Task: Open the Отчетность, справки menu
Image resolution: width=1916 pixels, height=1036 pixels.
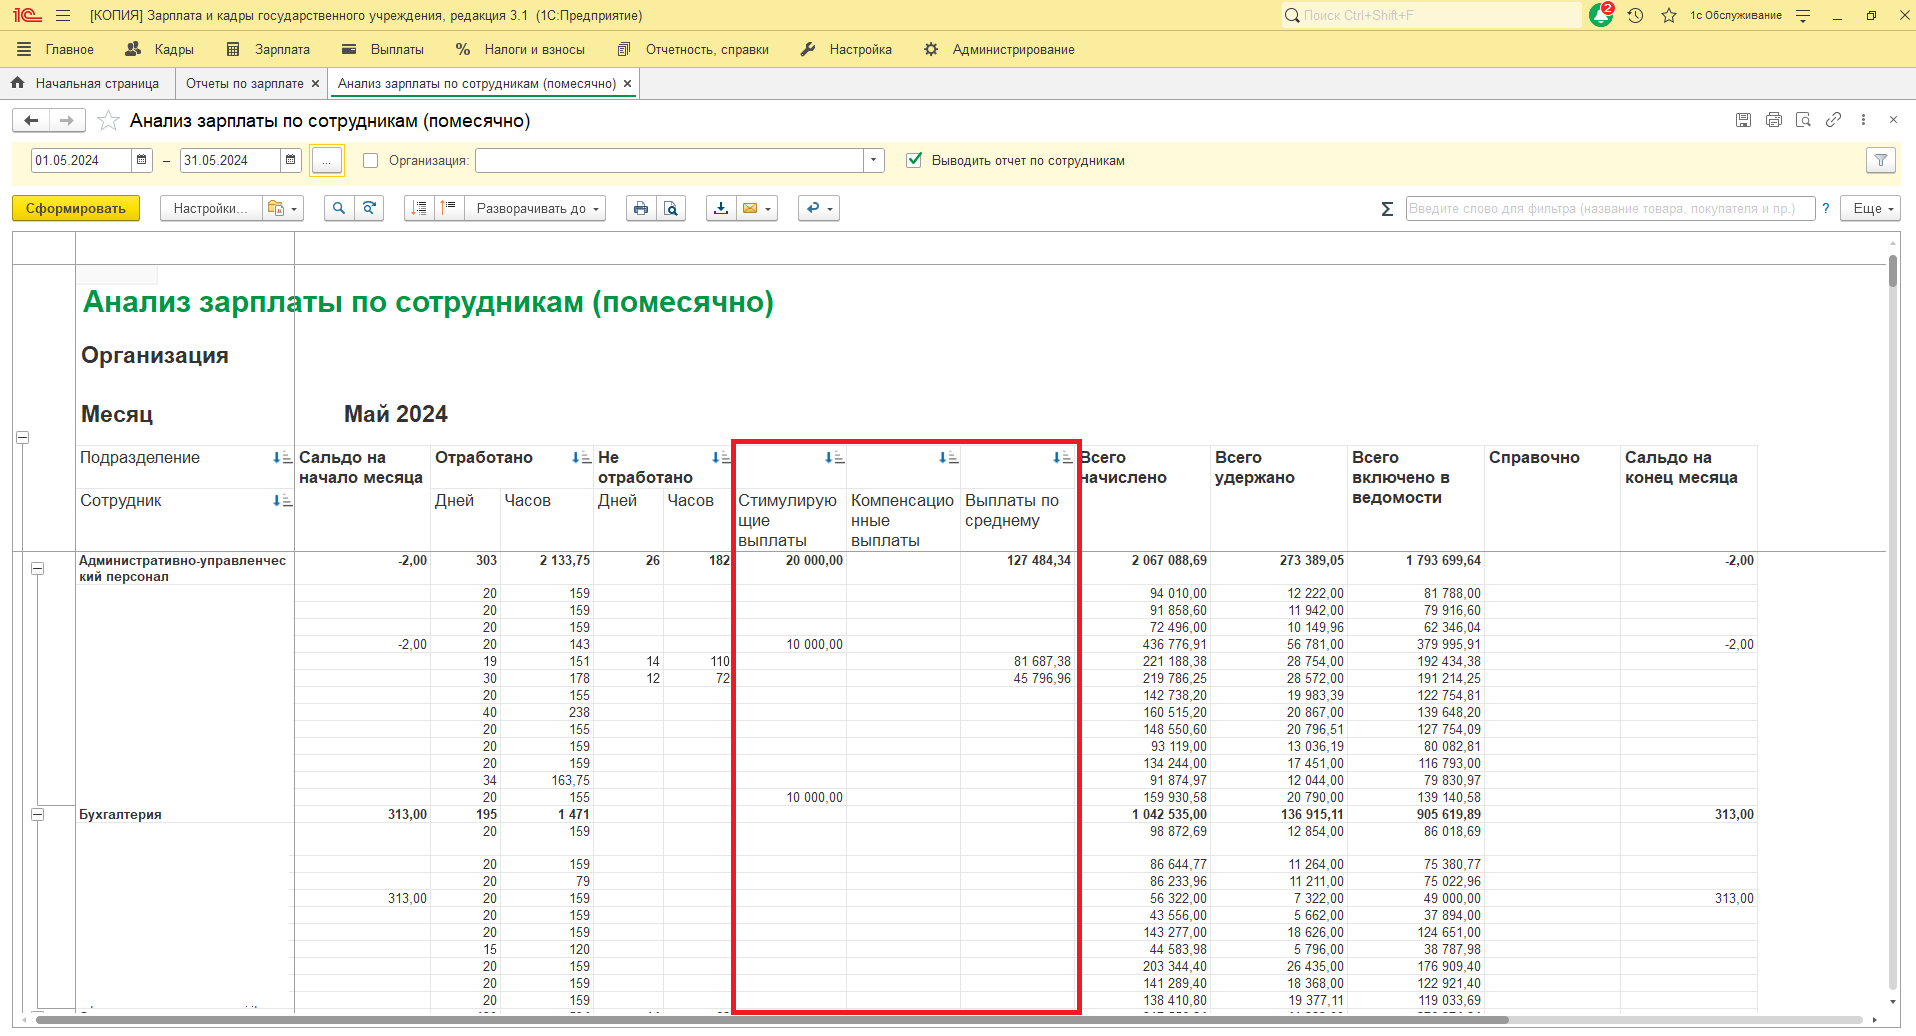Action: [693, 49]
